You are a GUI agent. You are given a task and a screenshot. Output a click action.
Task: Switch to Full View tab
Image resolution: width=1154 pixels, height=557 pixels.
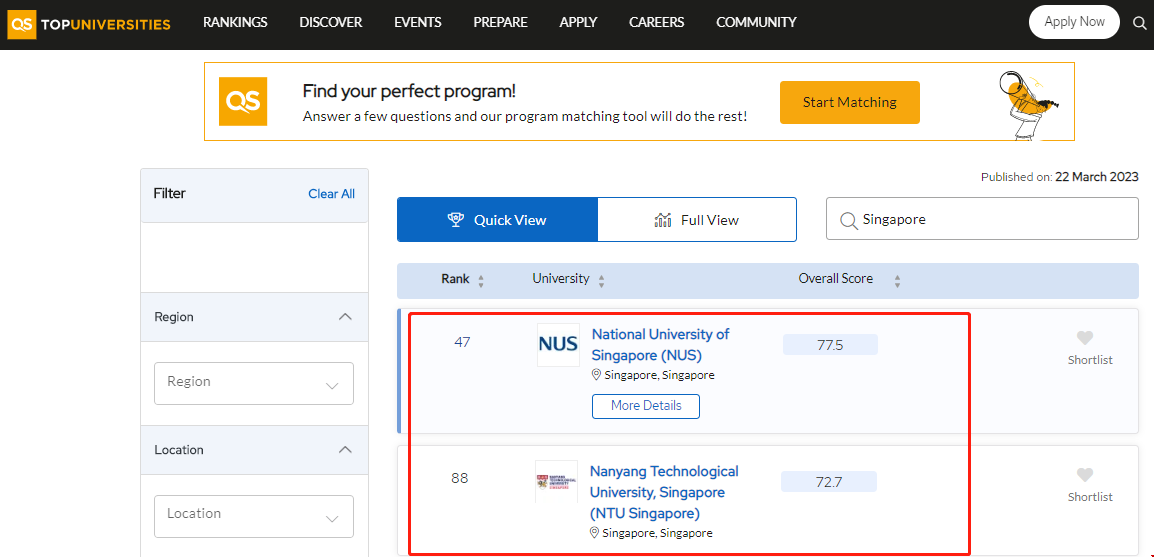[x=697, y=220]
